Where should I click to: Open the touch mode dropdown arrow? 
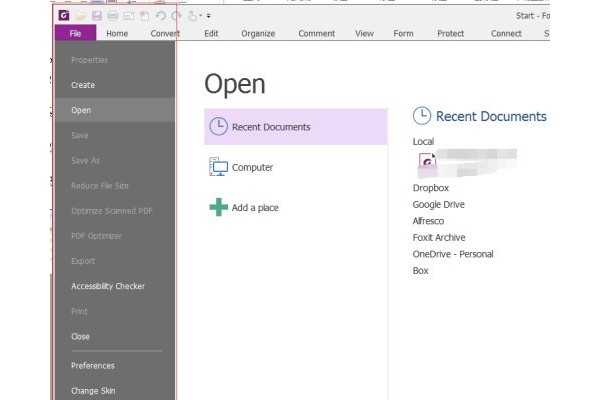tap(201, 16)
